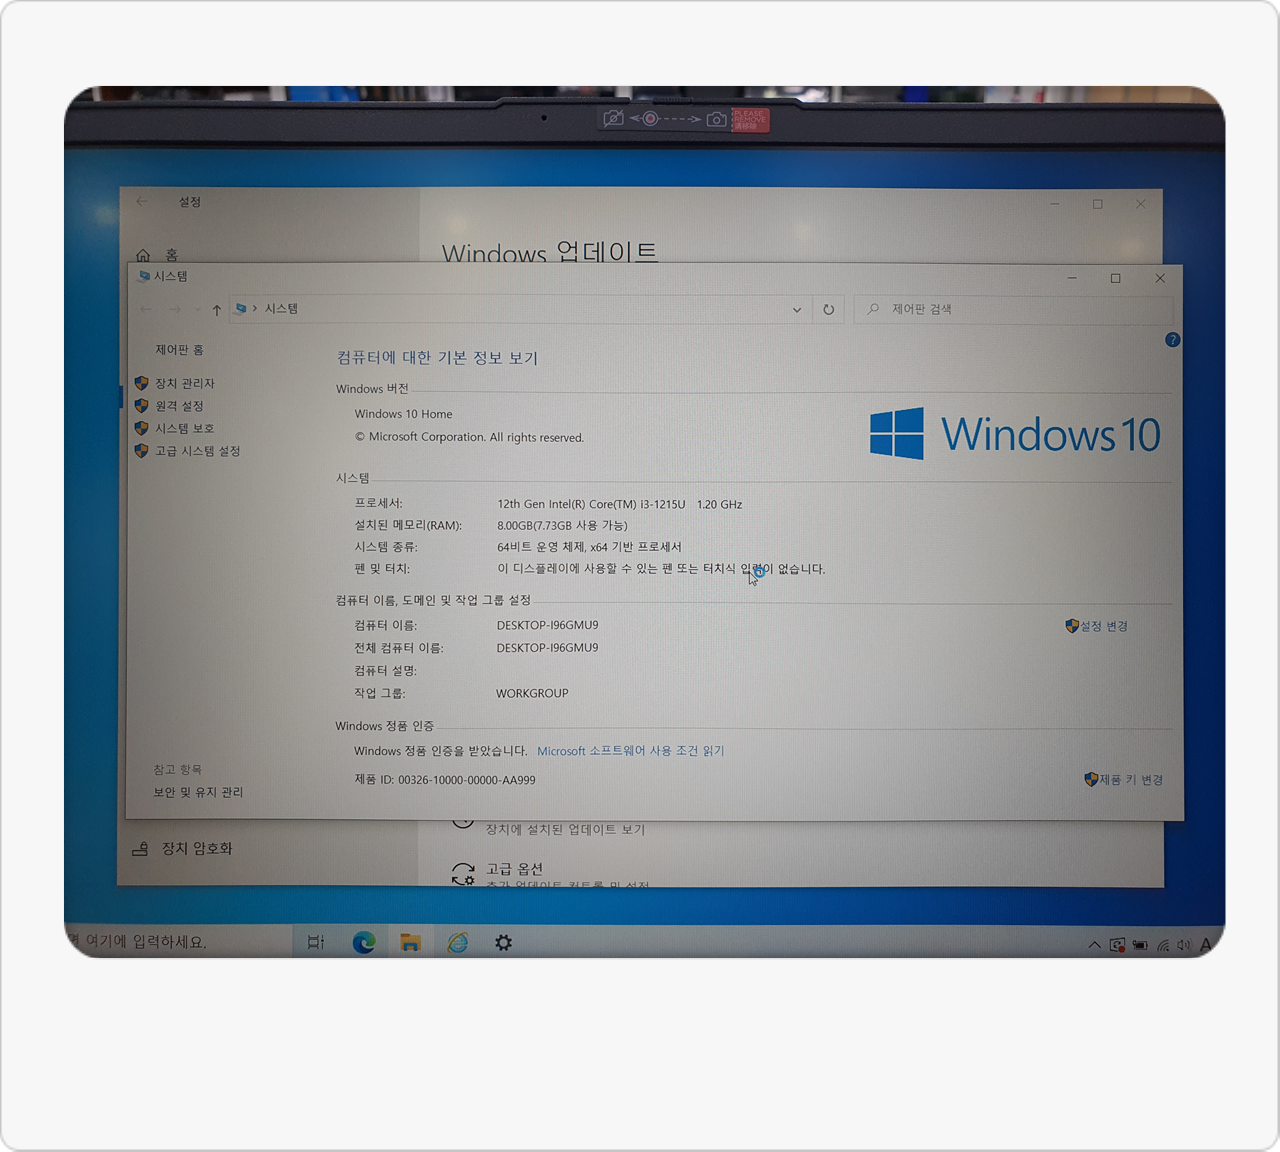Open 고급 시스템 설정 link
The width and height of the screenshot is (1280, 1152).
198,451
